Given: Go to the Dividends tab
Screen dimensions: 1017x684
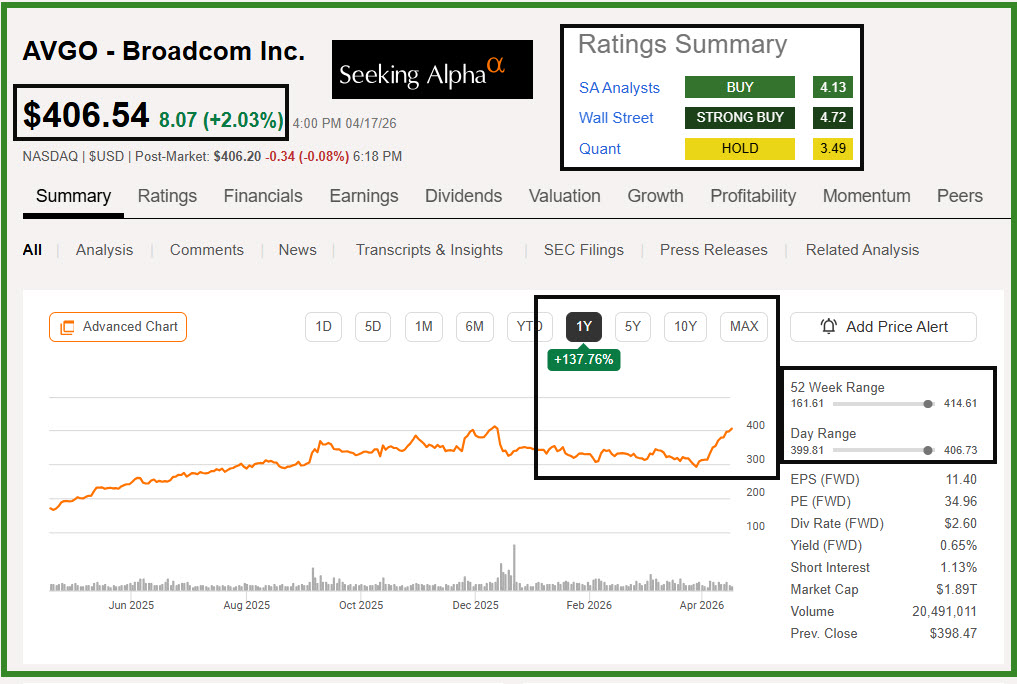Looking at the screenshot, I should [x=463, y=196].
